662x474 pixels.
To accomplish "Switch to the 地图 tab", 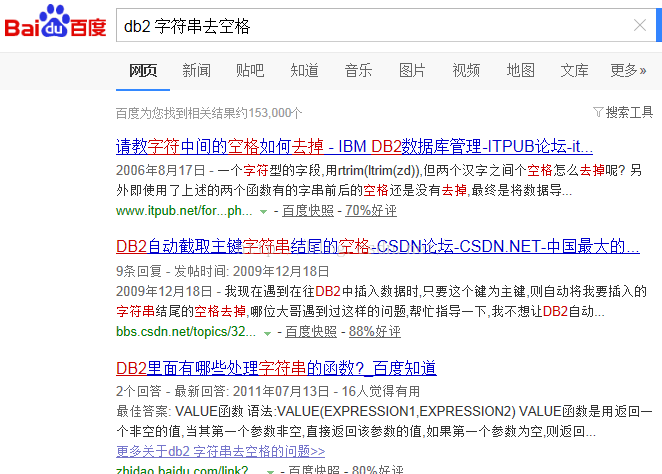I will point(521,70).
